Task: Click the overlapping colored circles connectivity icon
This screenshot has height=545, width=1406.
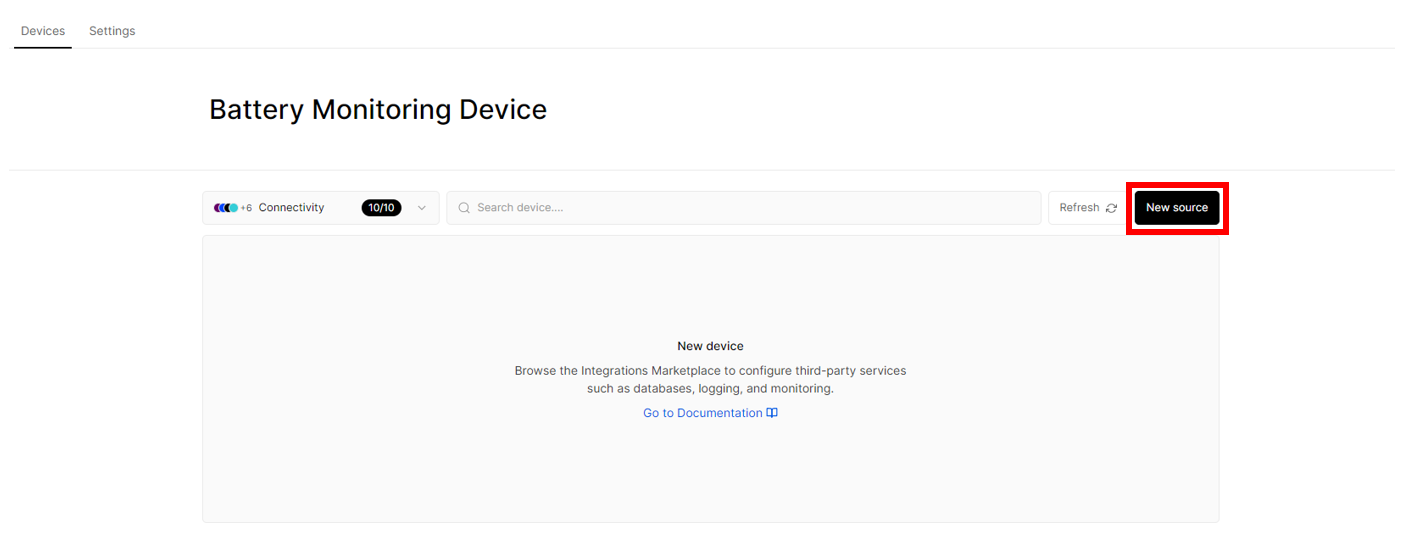Action: point(226,208)
